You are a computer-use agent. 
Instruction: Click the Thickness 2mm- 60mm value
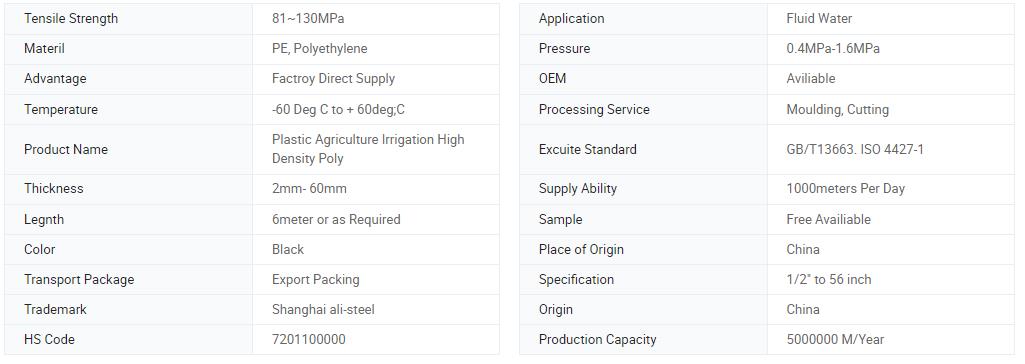[309, 188]
